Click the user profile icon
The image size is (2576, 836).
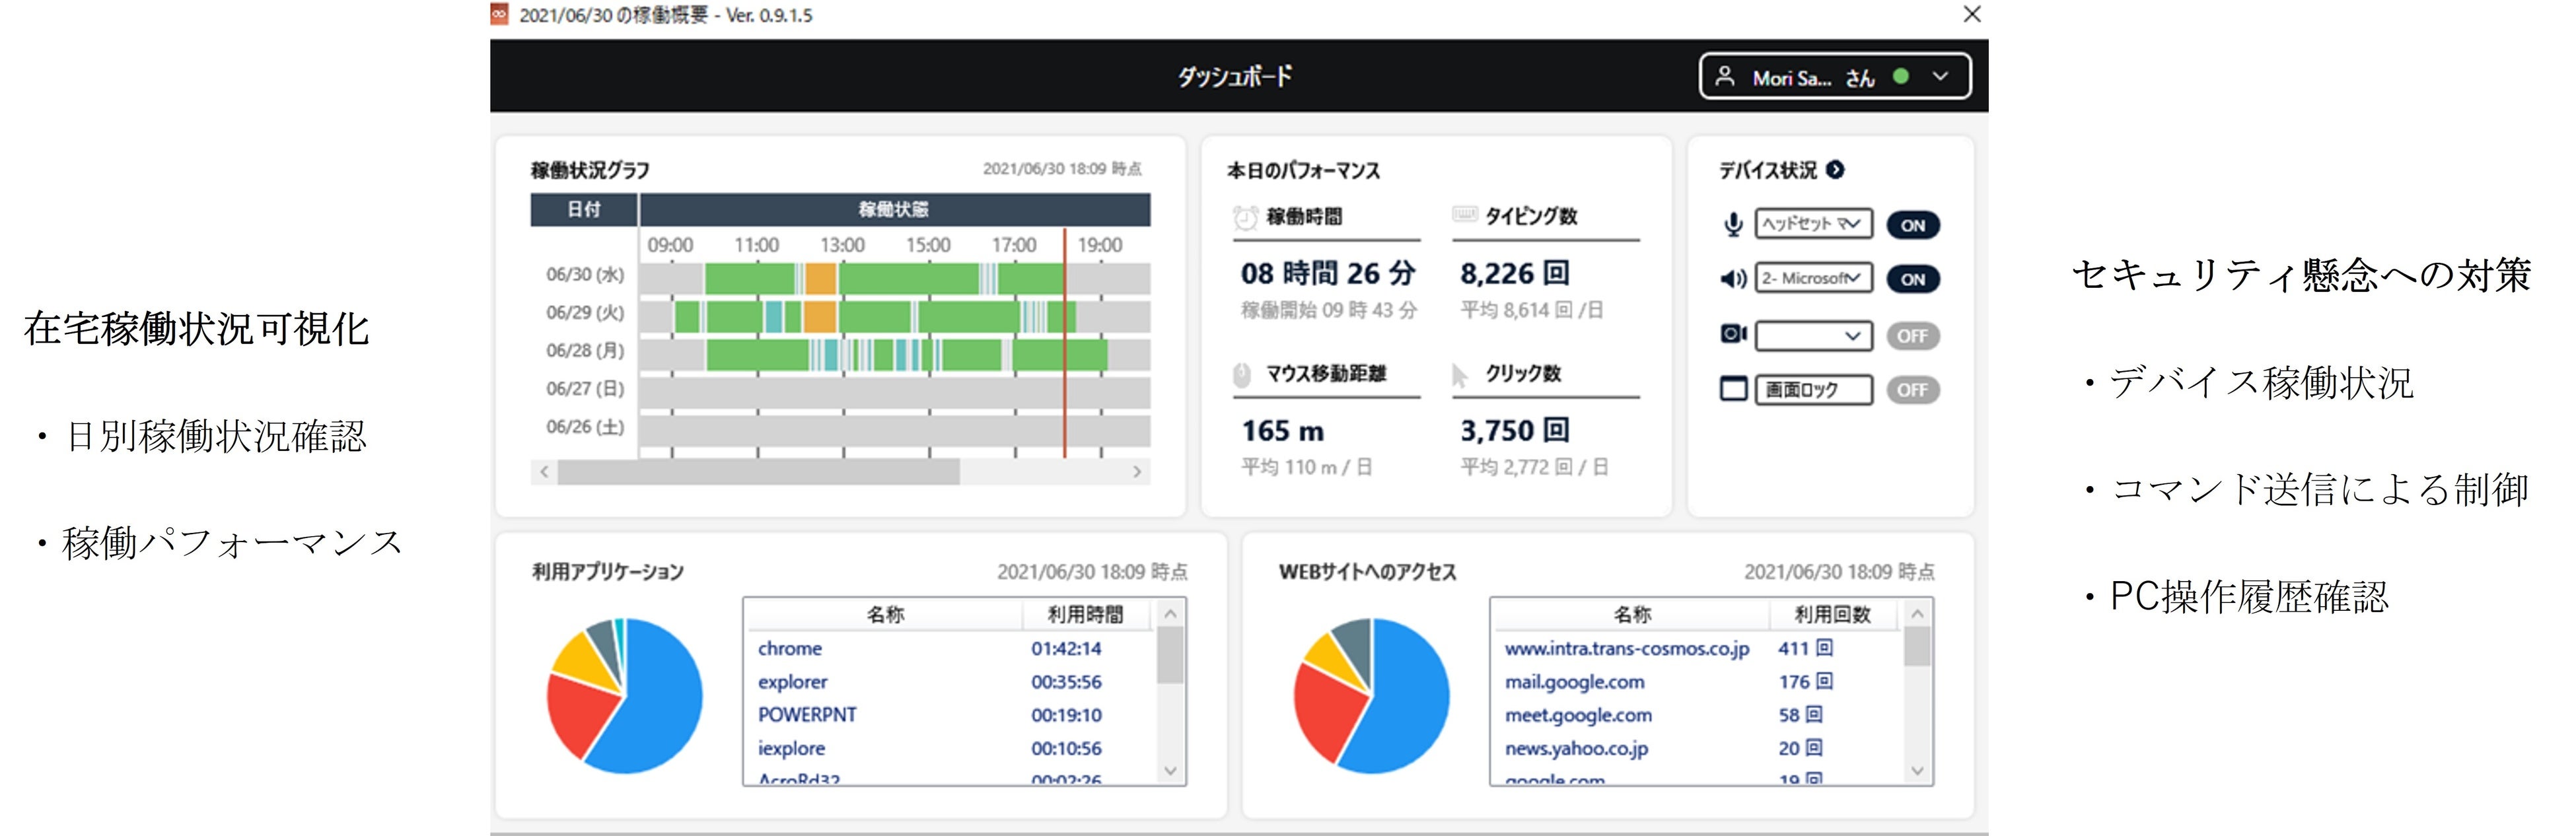pyautogui.click(x=1725, y=77)
